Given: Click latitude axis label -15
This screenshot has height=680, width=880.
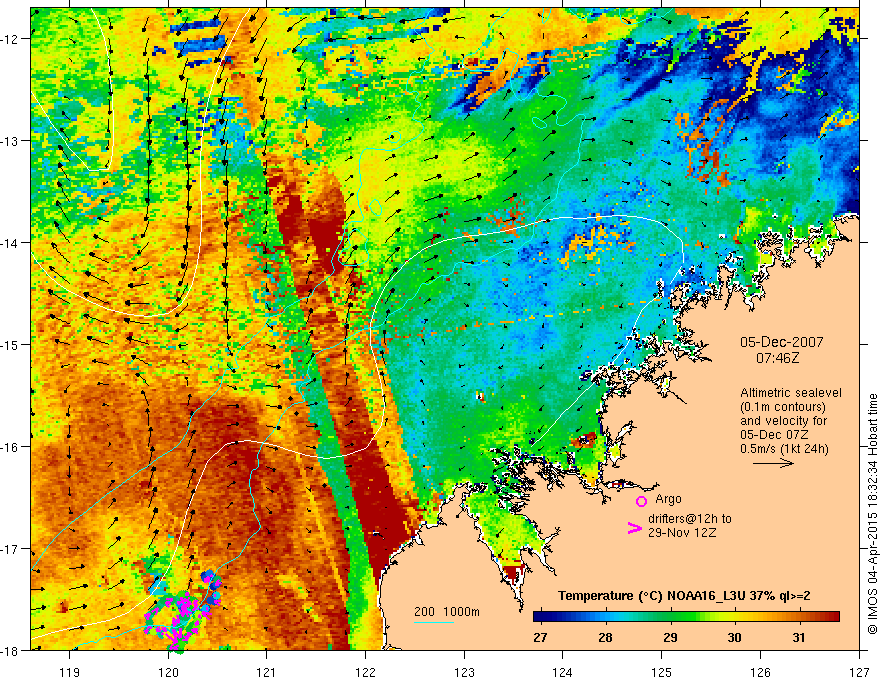Looking at the screenshot, I should click(x=11, y=344).
